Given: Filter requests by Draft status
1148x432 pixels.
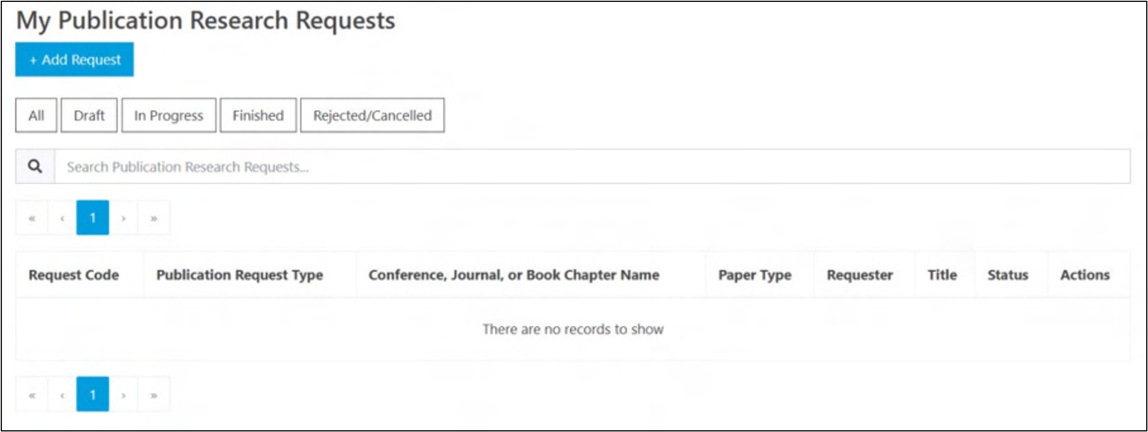Looking at the screenshot, I should pyautogui.click(x=89, y=116).
